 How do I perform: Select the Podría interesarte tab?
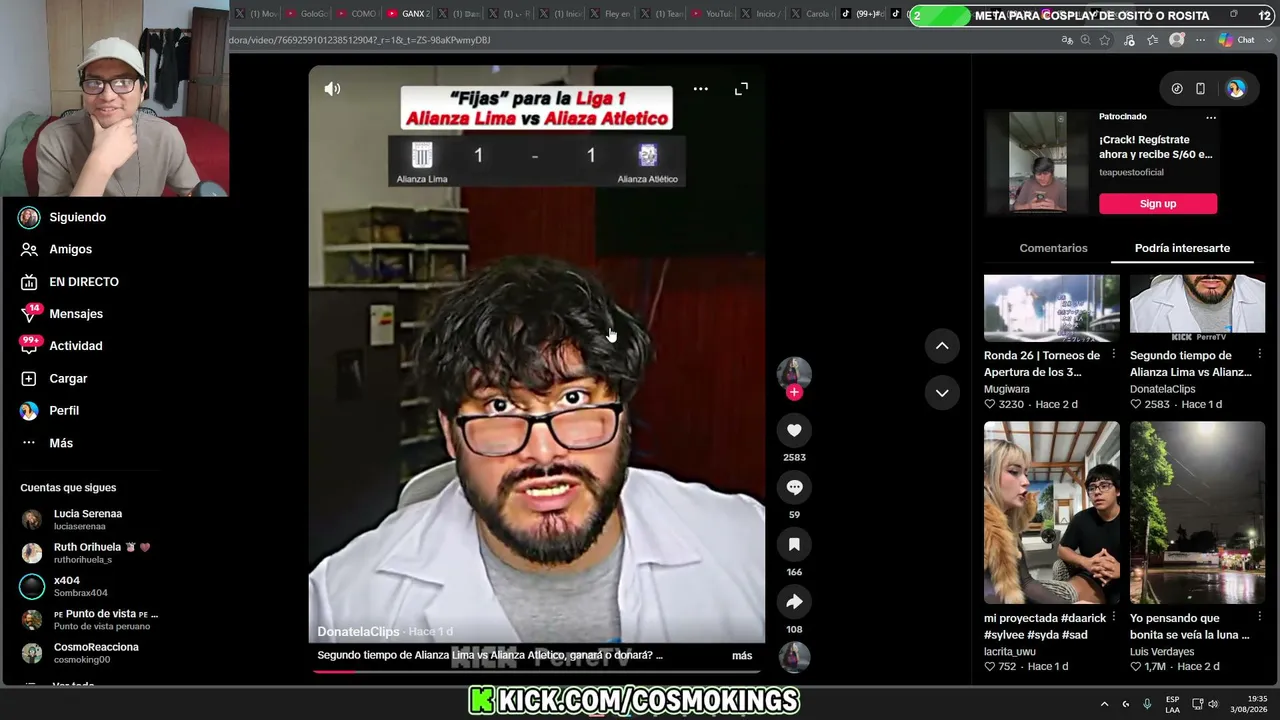(1182, 248)
